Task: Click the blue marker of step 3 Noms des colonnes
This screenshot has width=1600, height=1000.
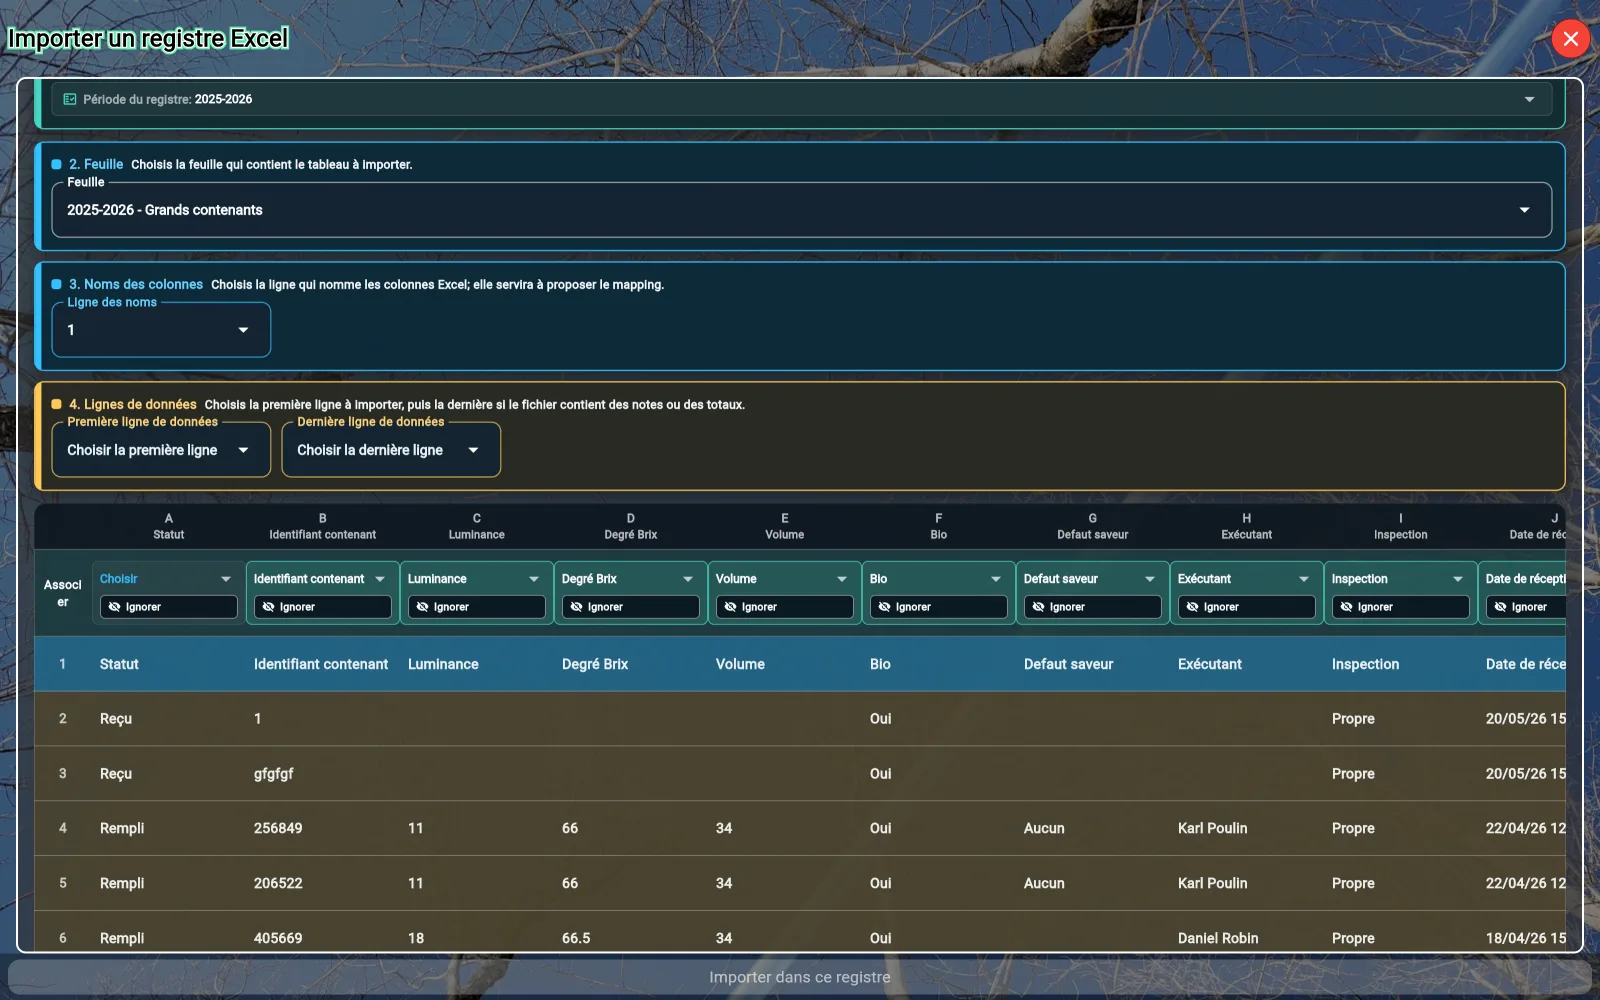Action: point(57,284)
